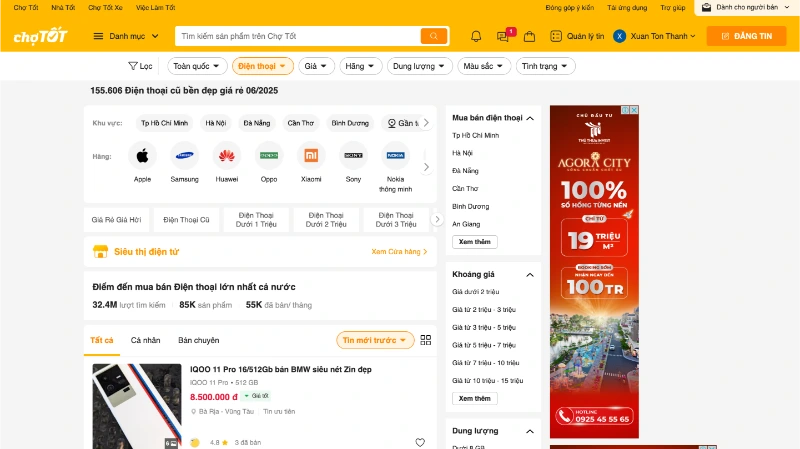Click Xem Cửa hàng link
800x449 pixels.
[399, 252]
